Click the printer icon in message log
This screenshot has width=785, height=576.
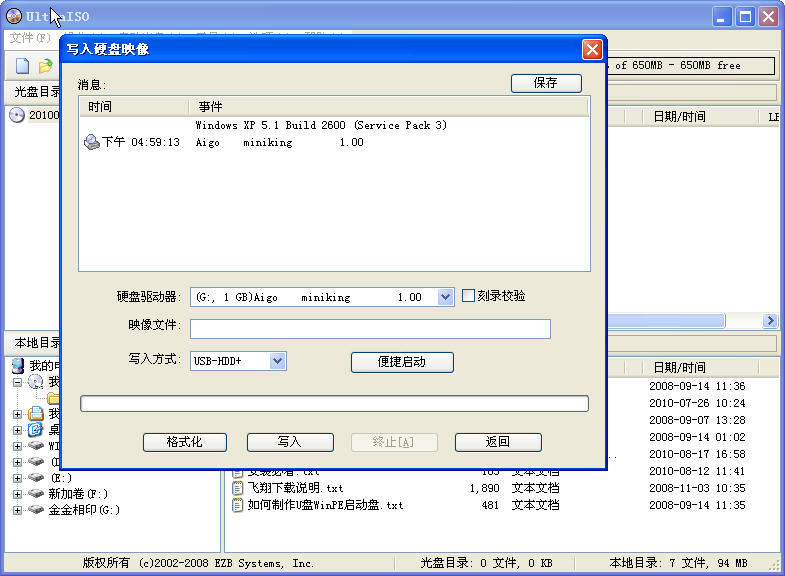91,142
